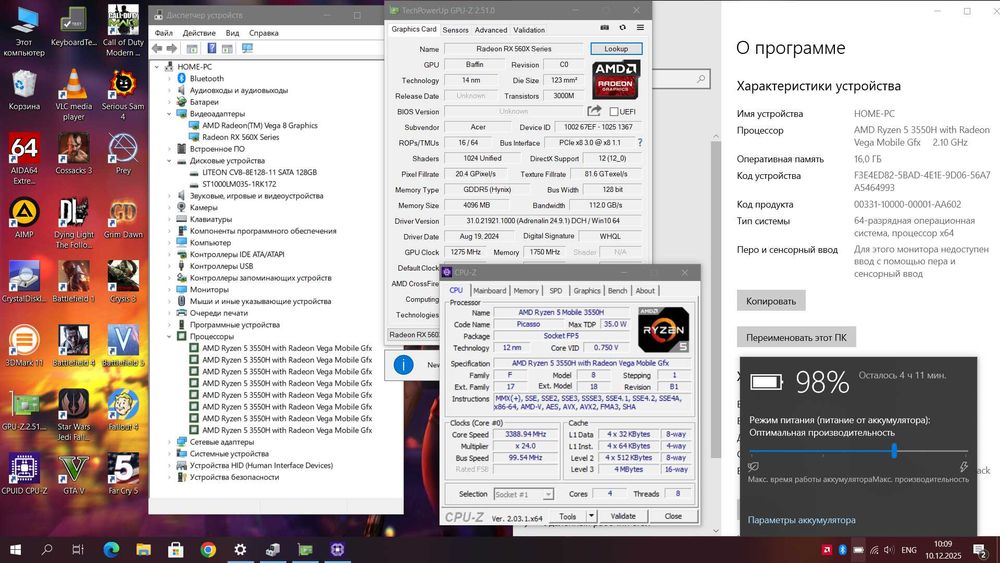Screen dimensions: 1000x563
Task: Open VLC media player desktop icon
Action: point(74,95)
